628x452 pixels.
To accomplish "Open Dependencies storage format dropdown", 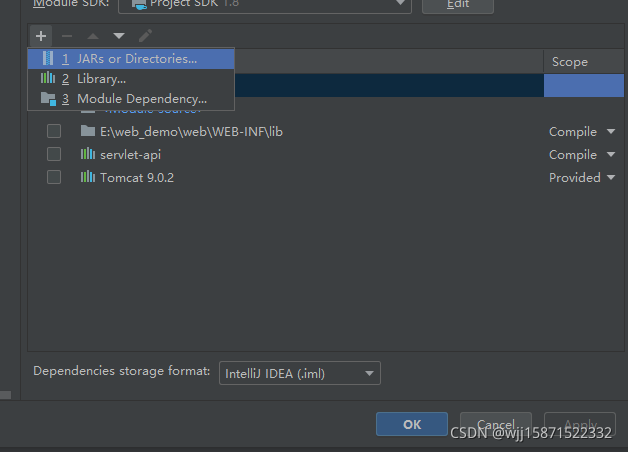I will [x=300, y=373].
